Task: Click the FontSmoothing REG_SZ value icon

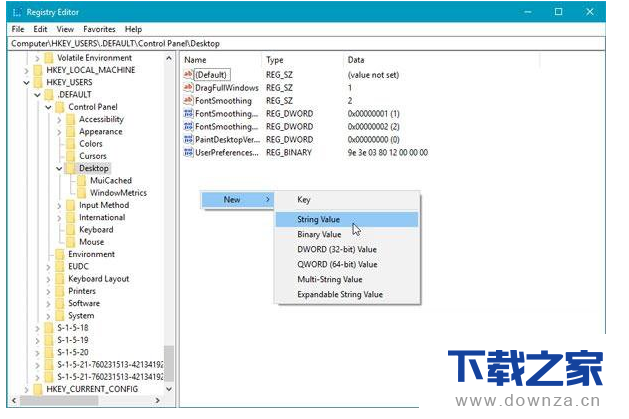Action: [x=188, y=100]
